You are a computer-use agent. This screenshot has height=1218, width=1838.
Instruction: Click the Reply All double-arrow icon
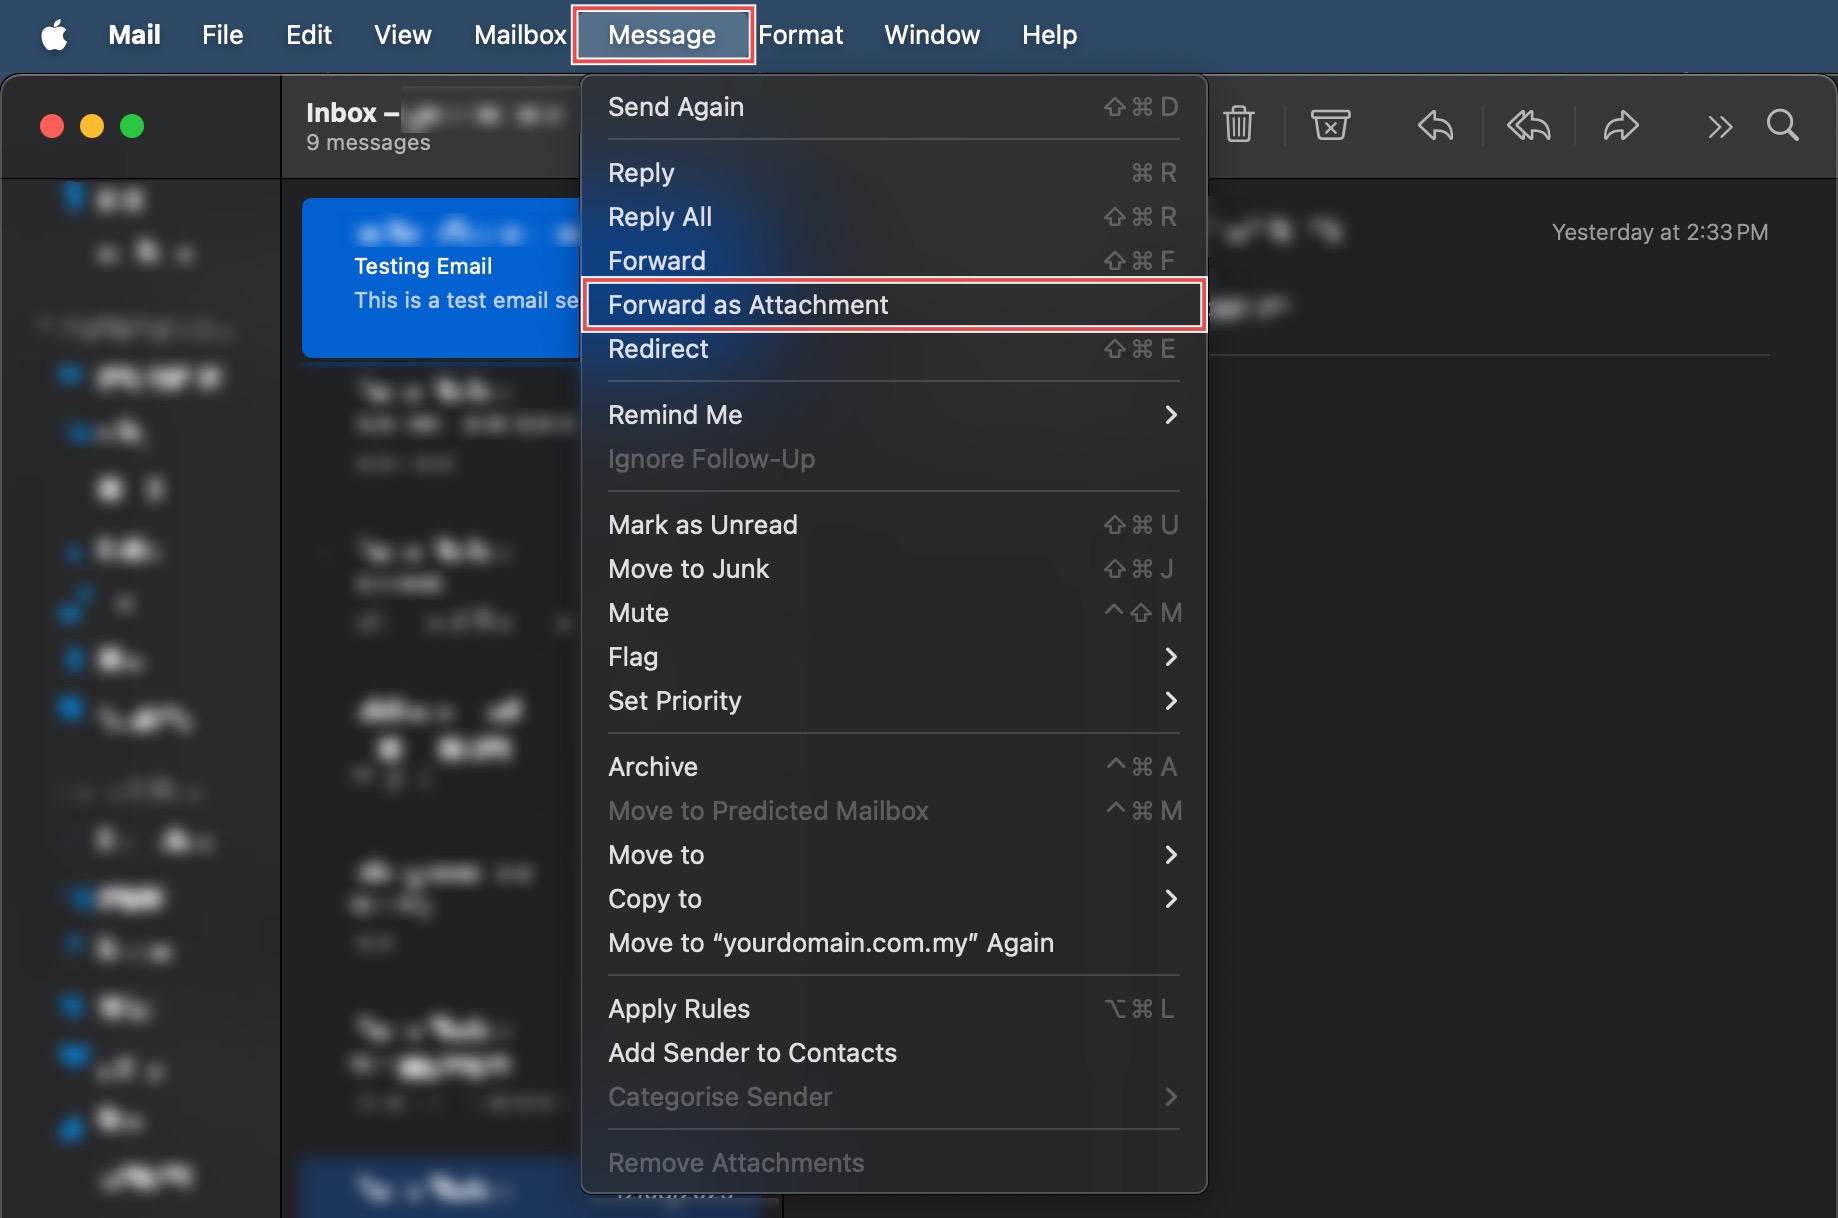(x=1528, y=126)
